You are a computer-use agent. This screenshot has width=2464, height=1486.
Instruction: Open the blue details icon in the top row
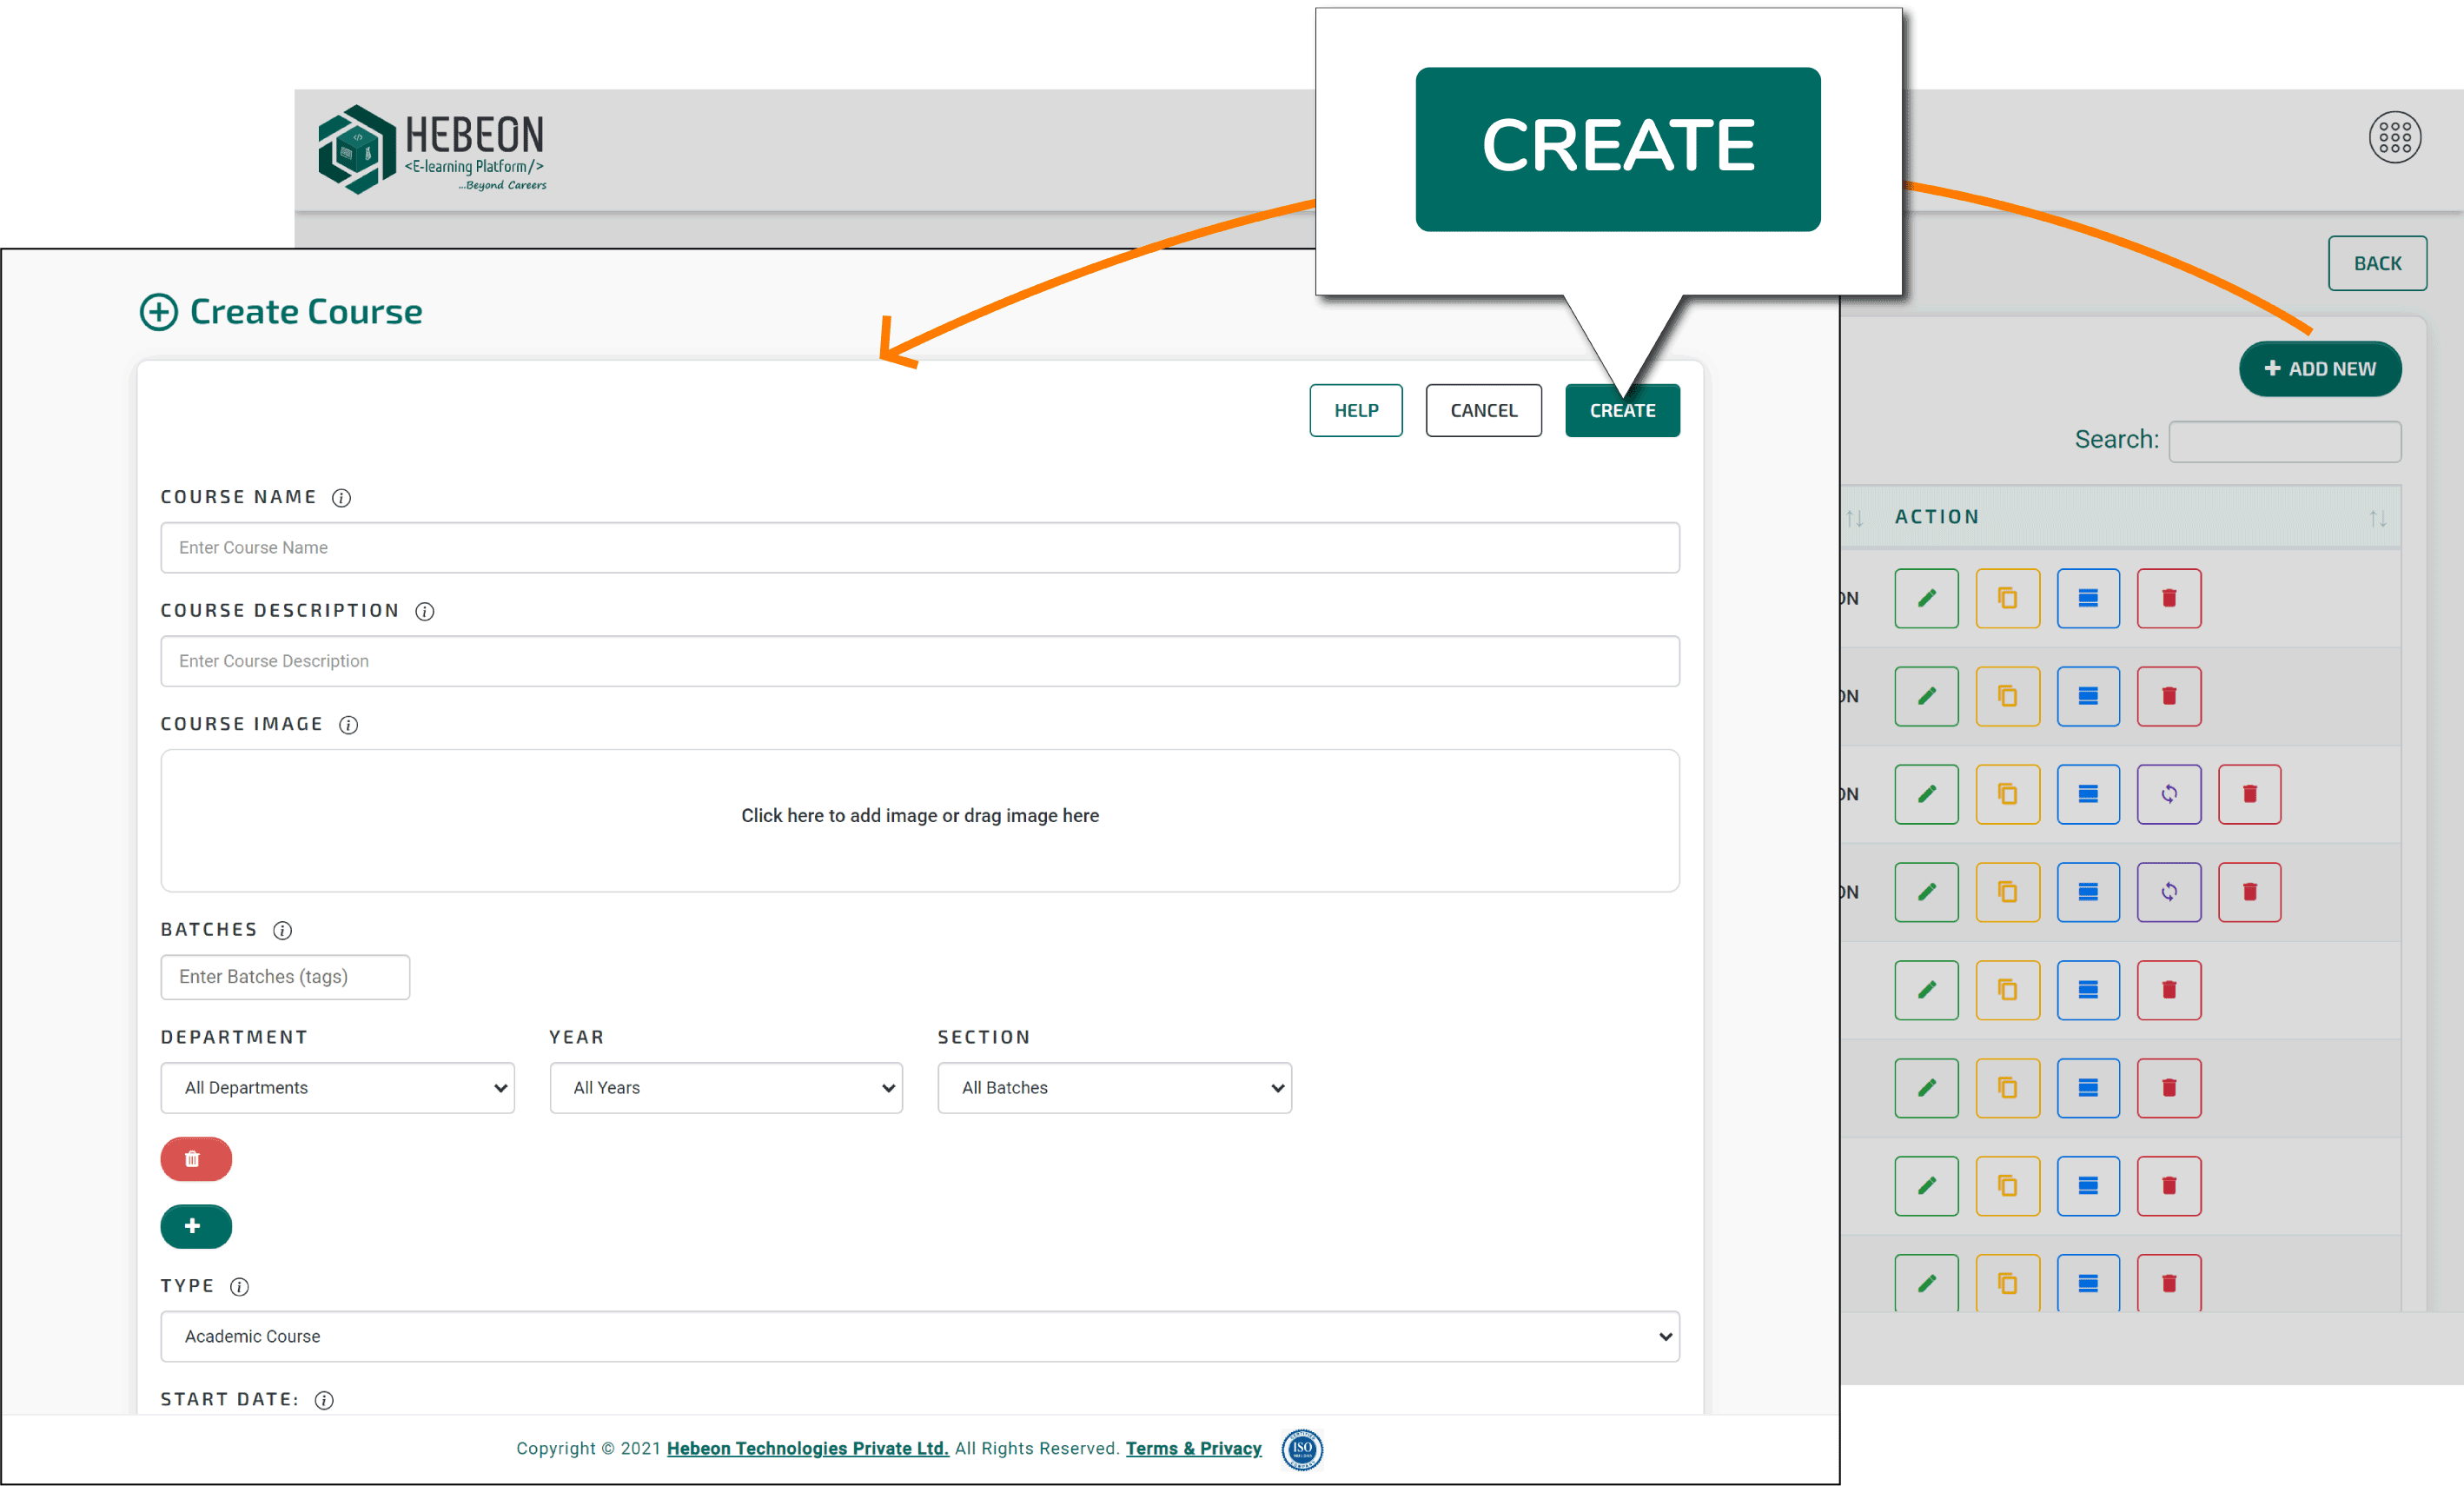pyautogui.click(x=2088, y=598)
